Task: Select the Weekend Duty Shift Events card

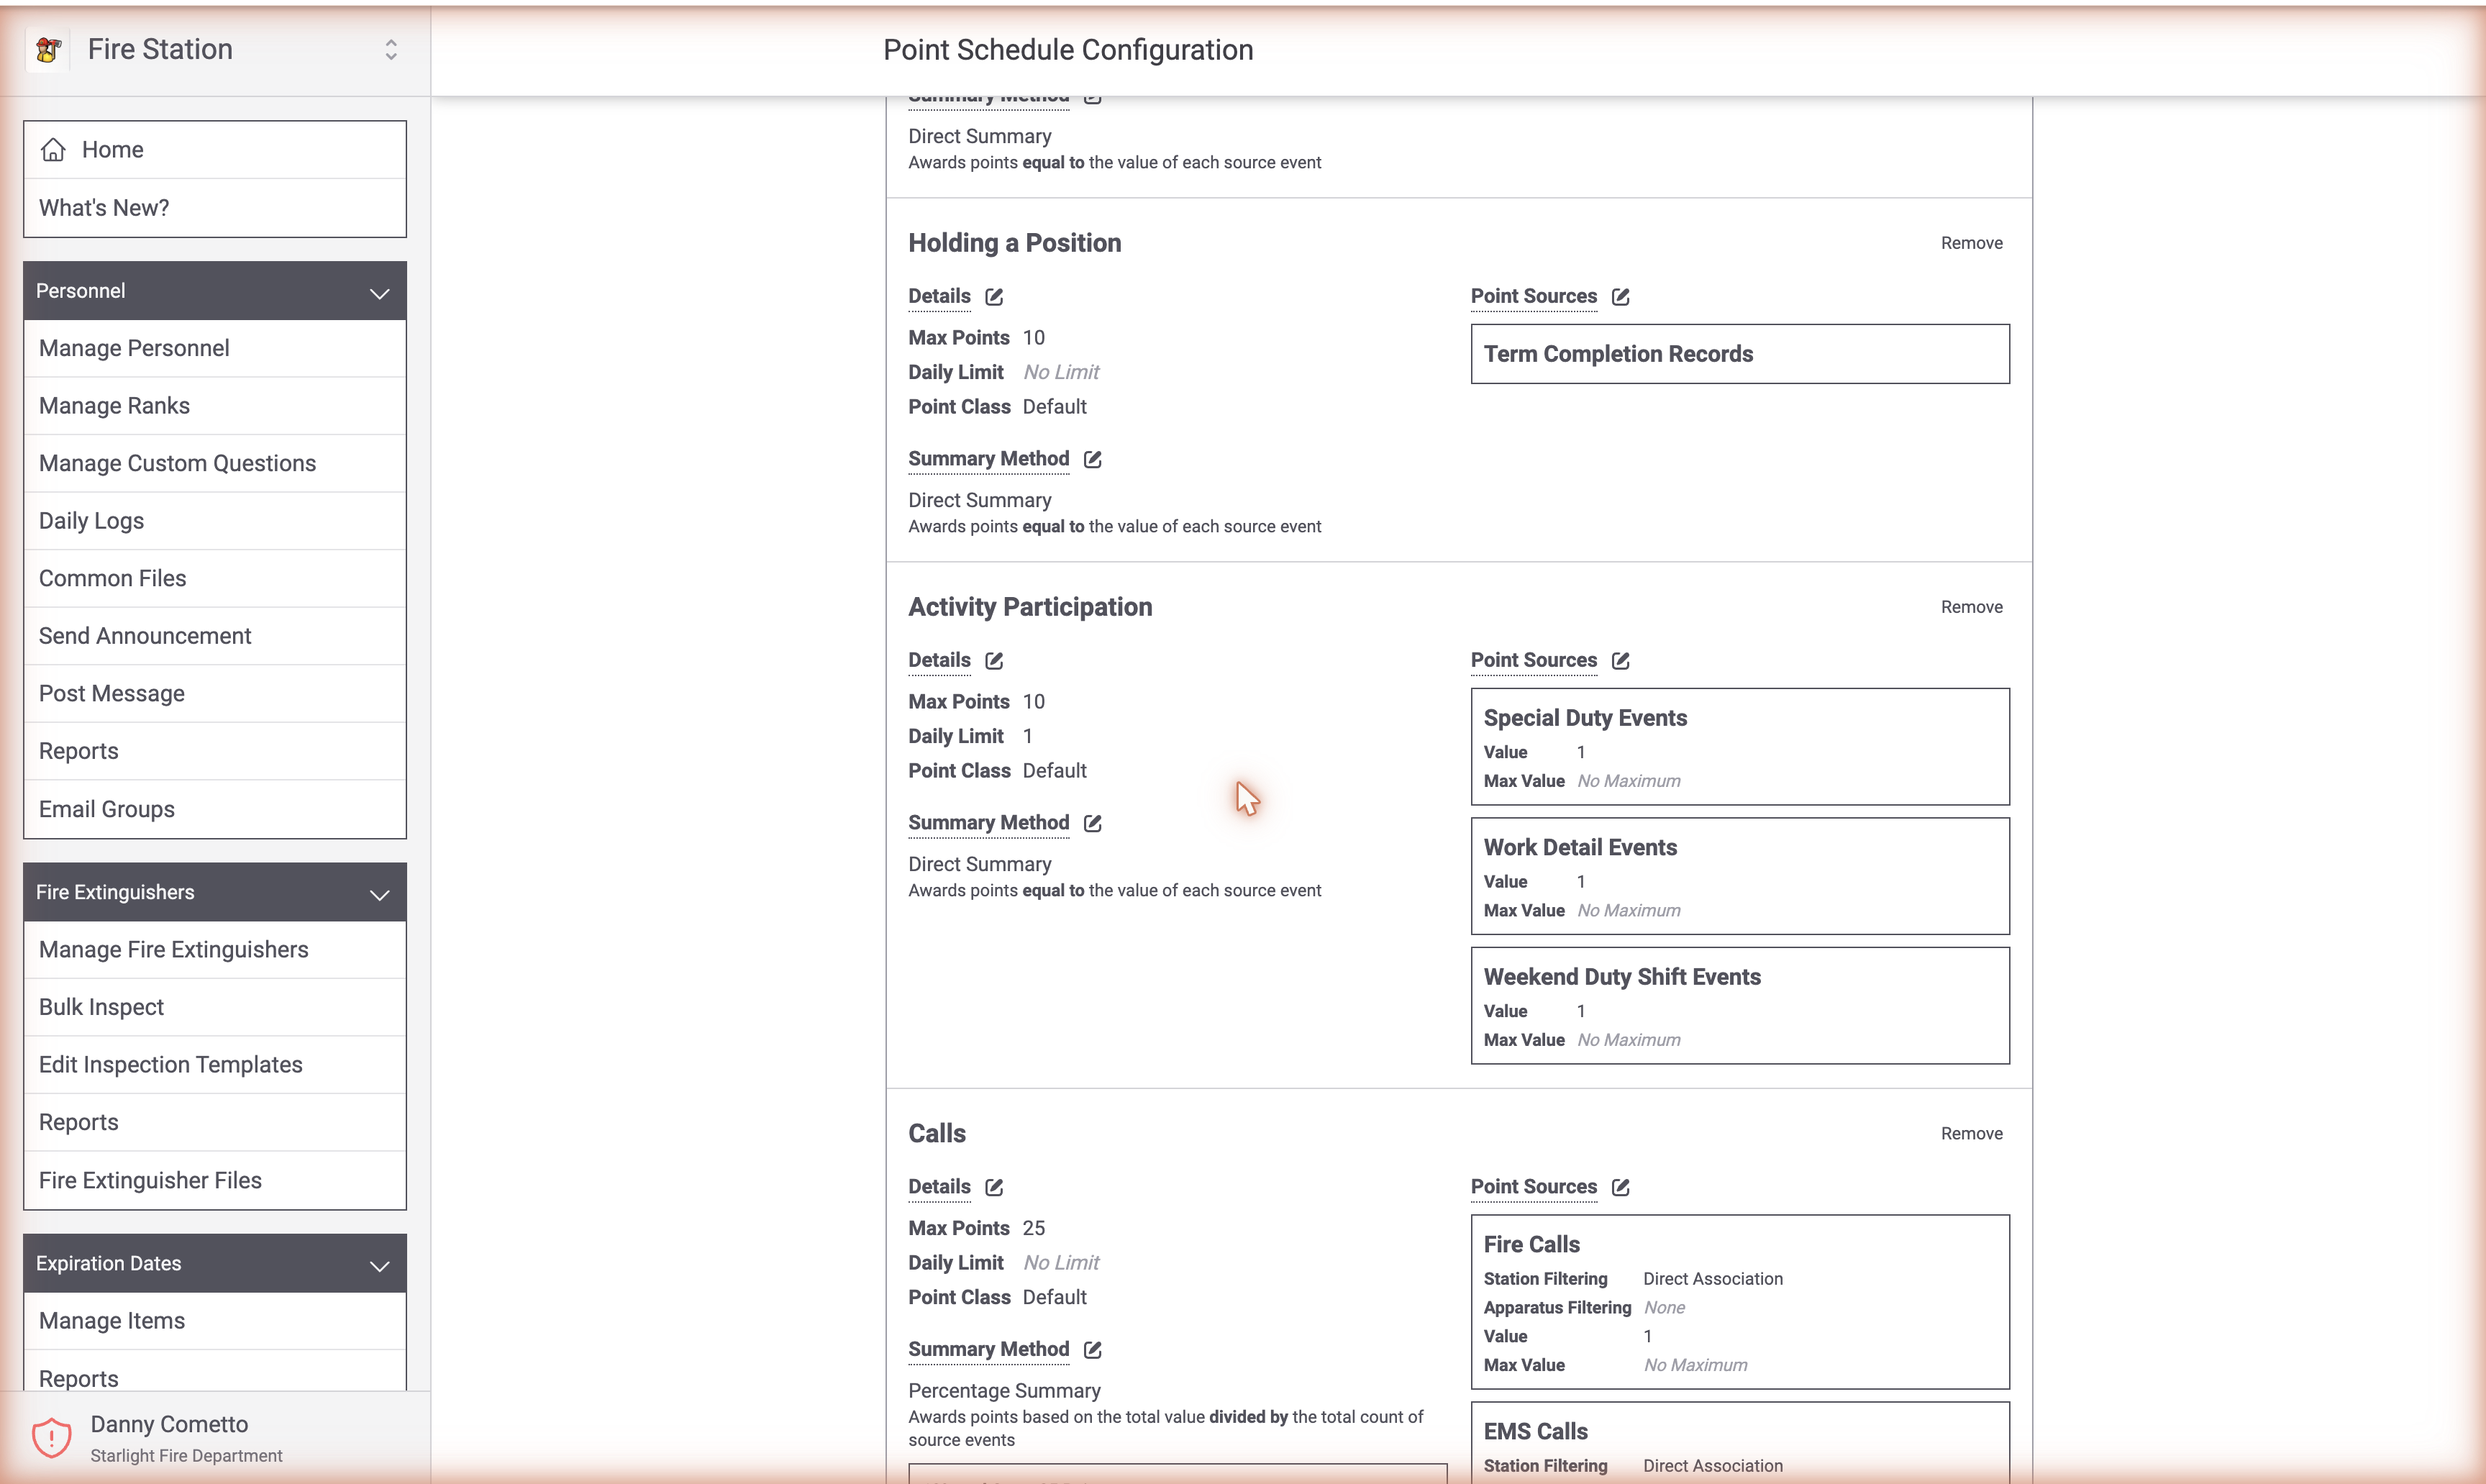Action: coord(1740,1006)
